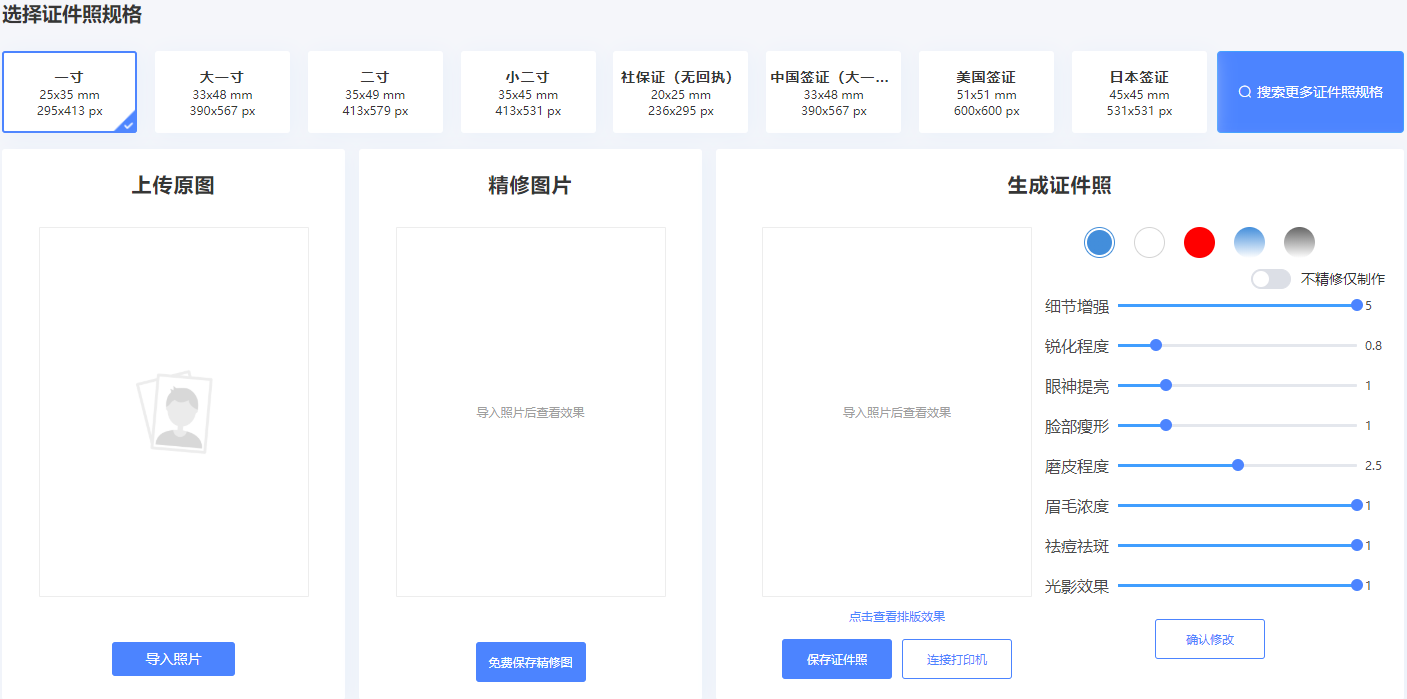The width and height of the screenshot is (1407, 699).
Task: Click the 导入照片 button
Action: [173, 658]
